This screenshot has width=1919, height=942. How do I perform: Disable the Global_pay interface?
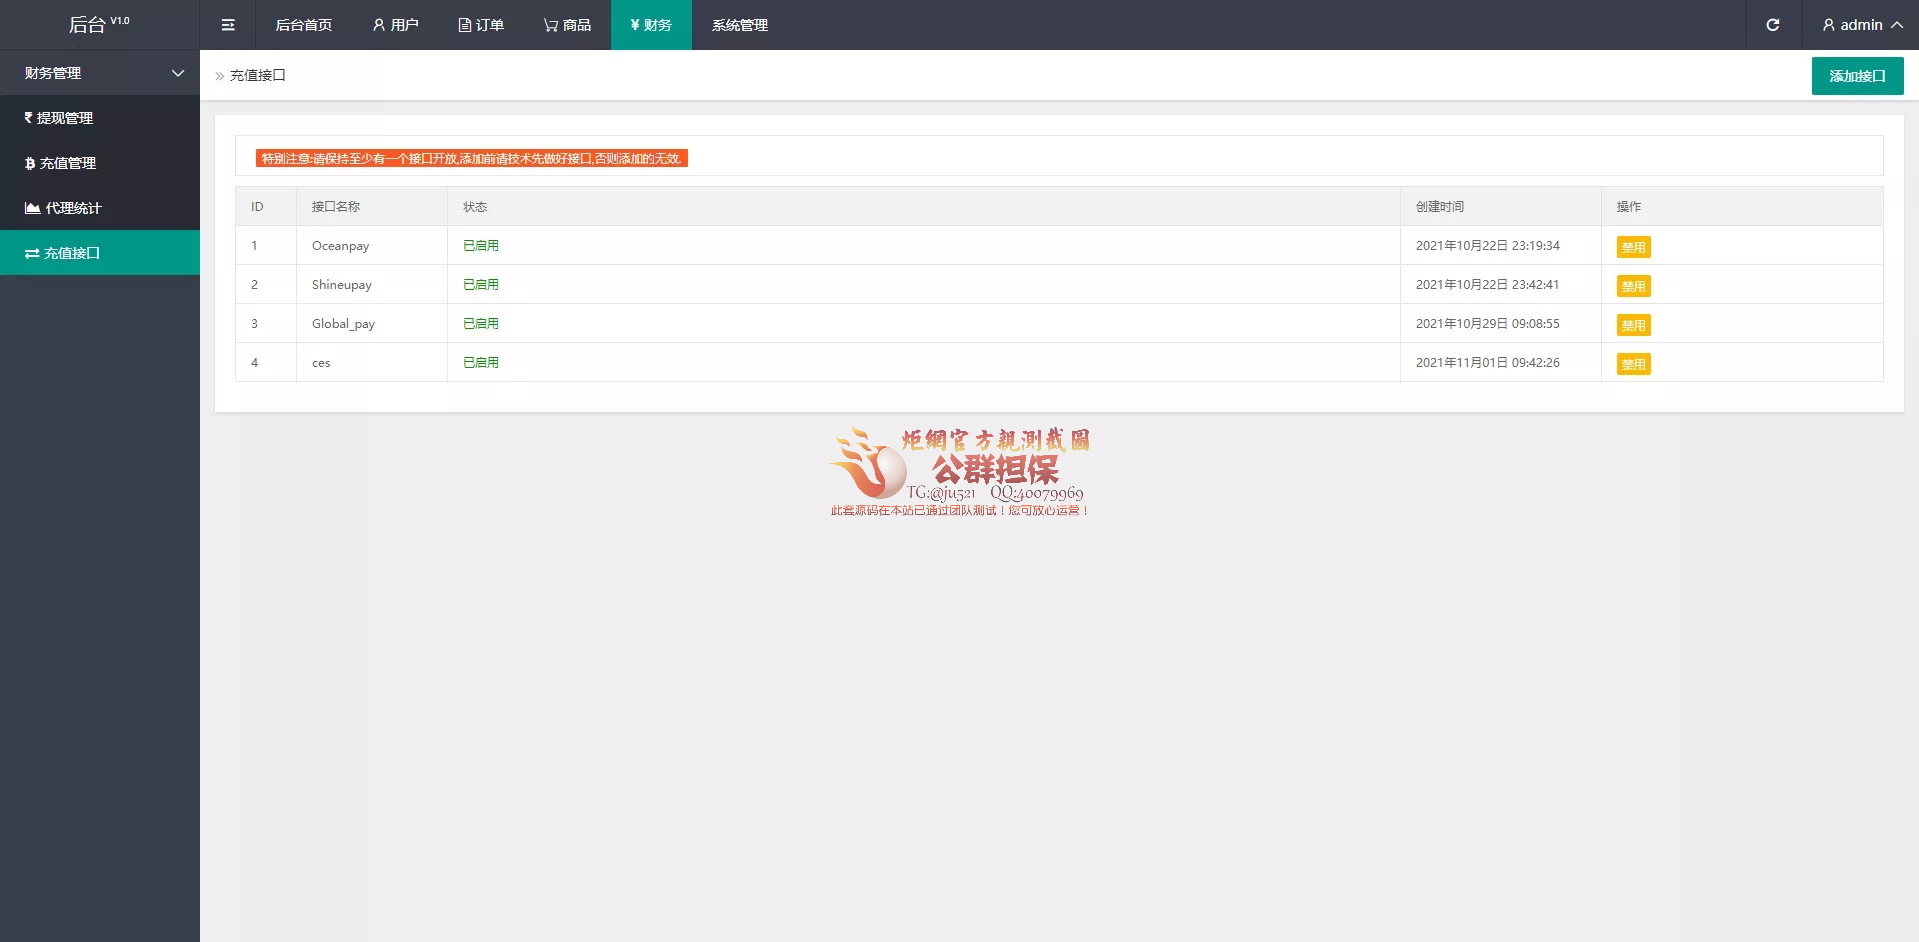click(1633, 325)
